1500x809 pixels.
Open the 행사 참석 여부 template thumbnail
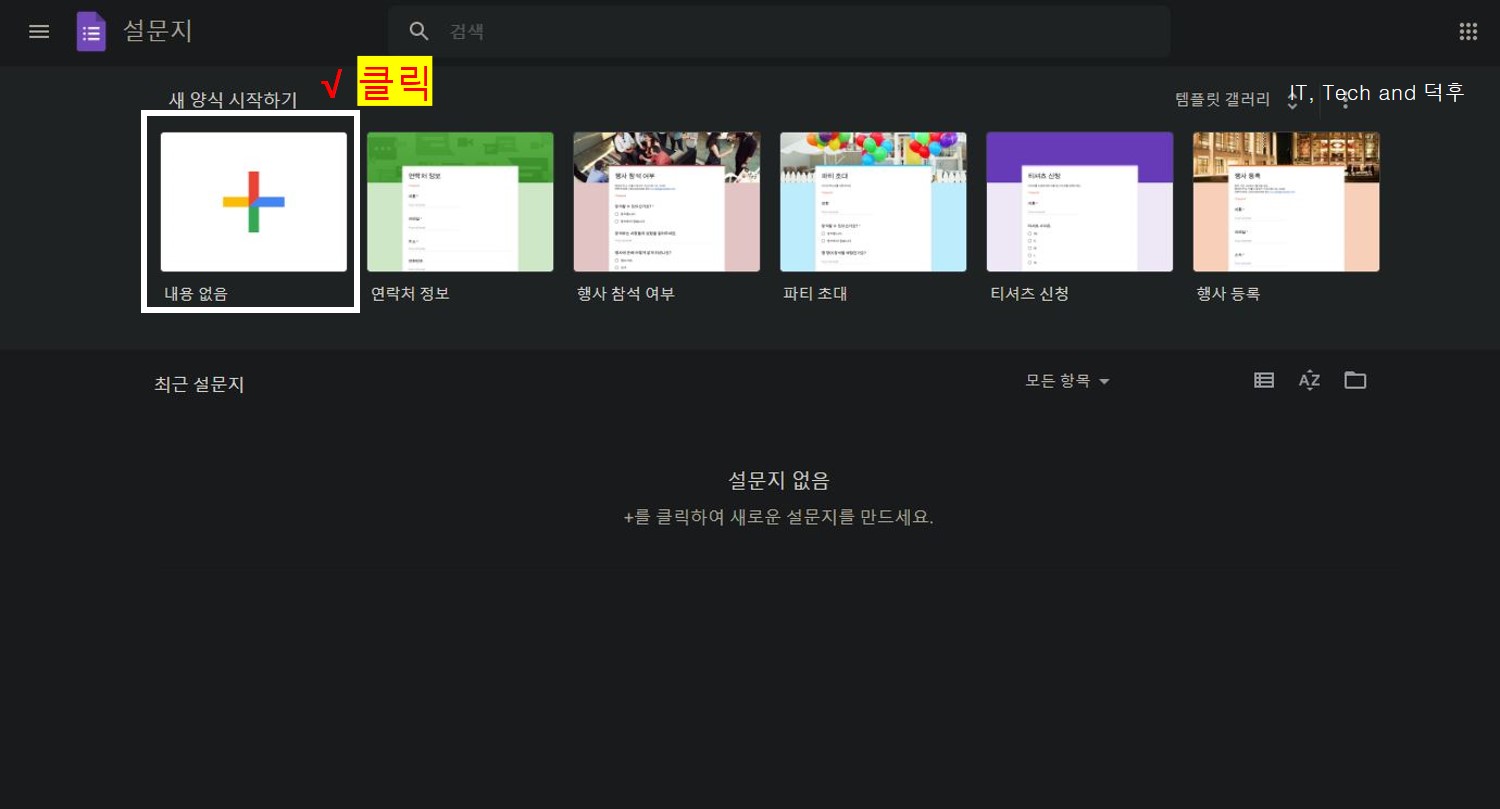tap(666, 202)
